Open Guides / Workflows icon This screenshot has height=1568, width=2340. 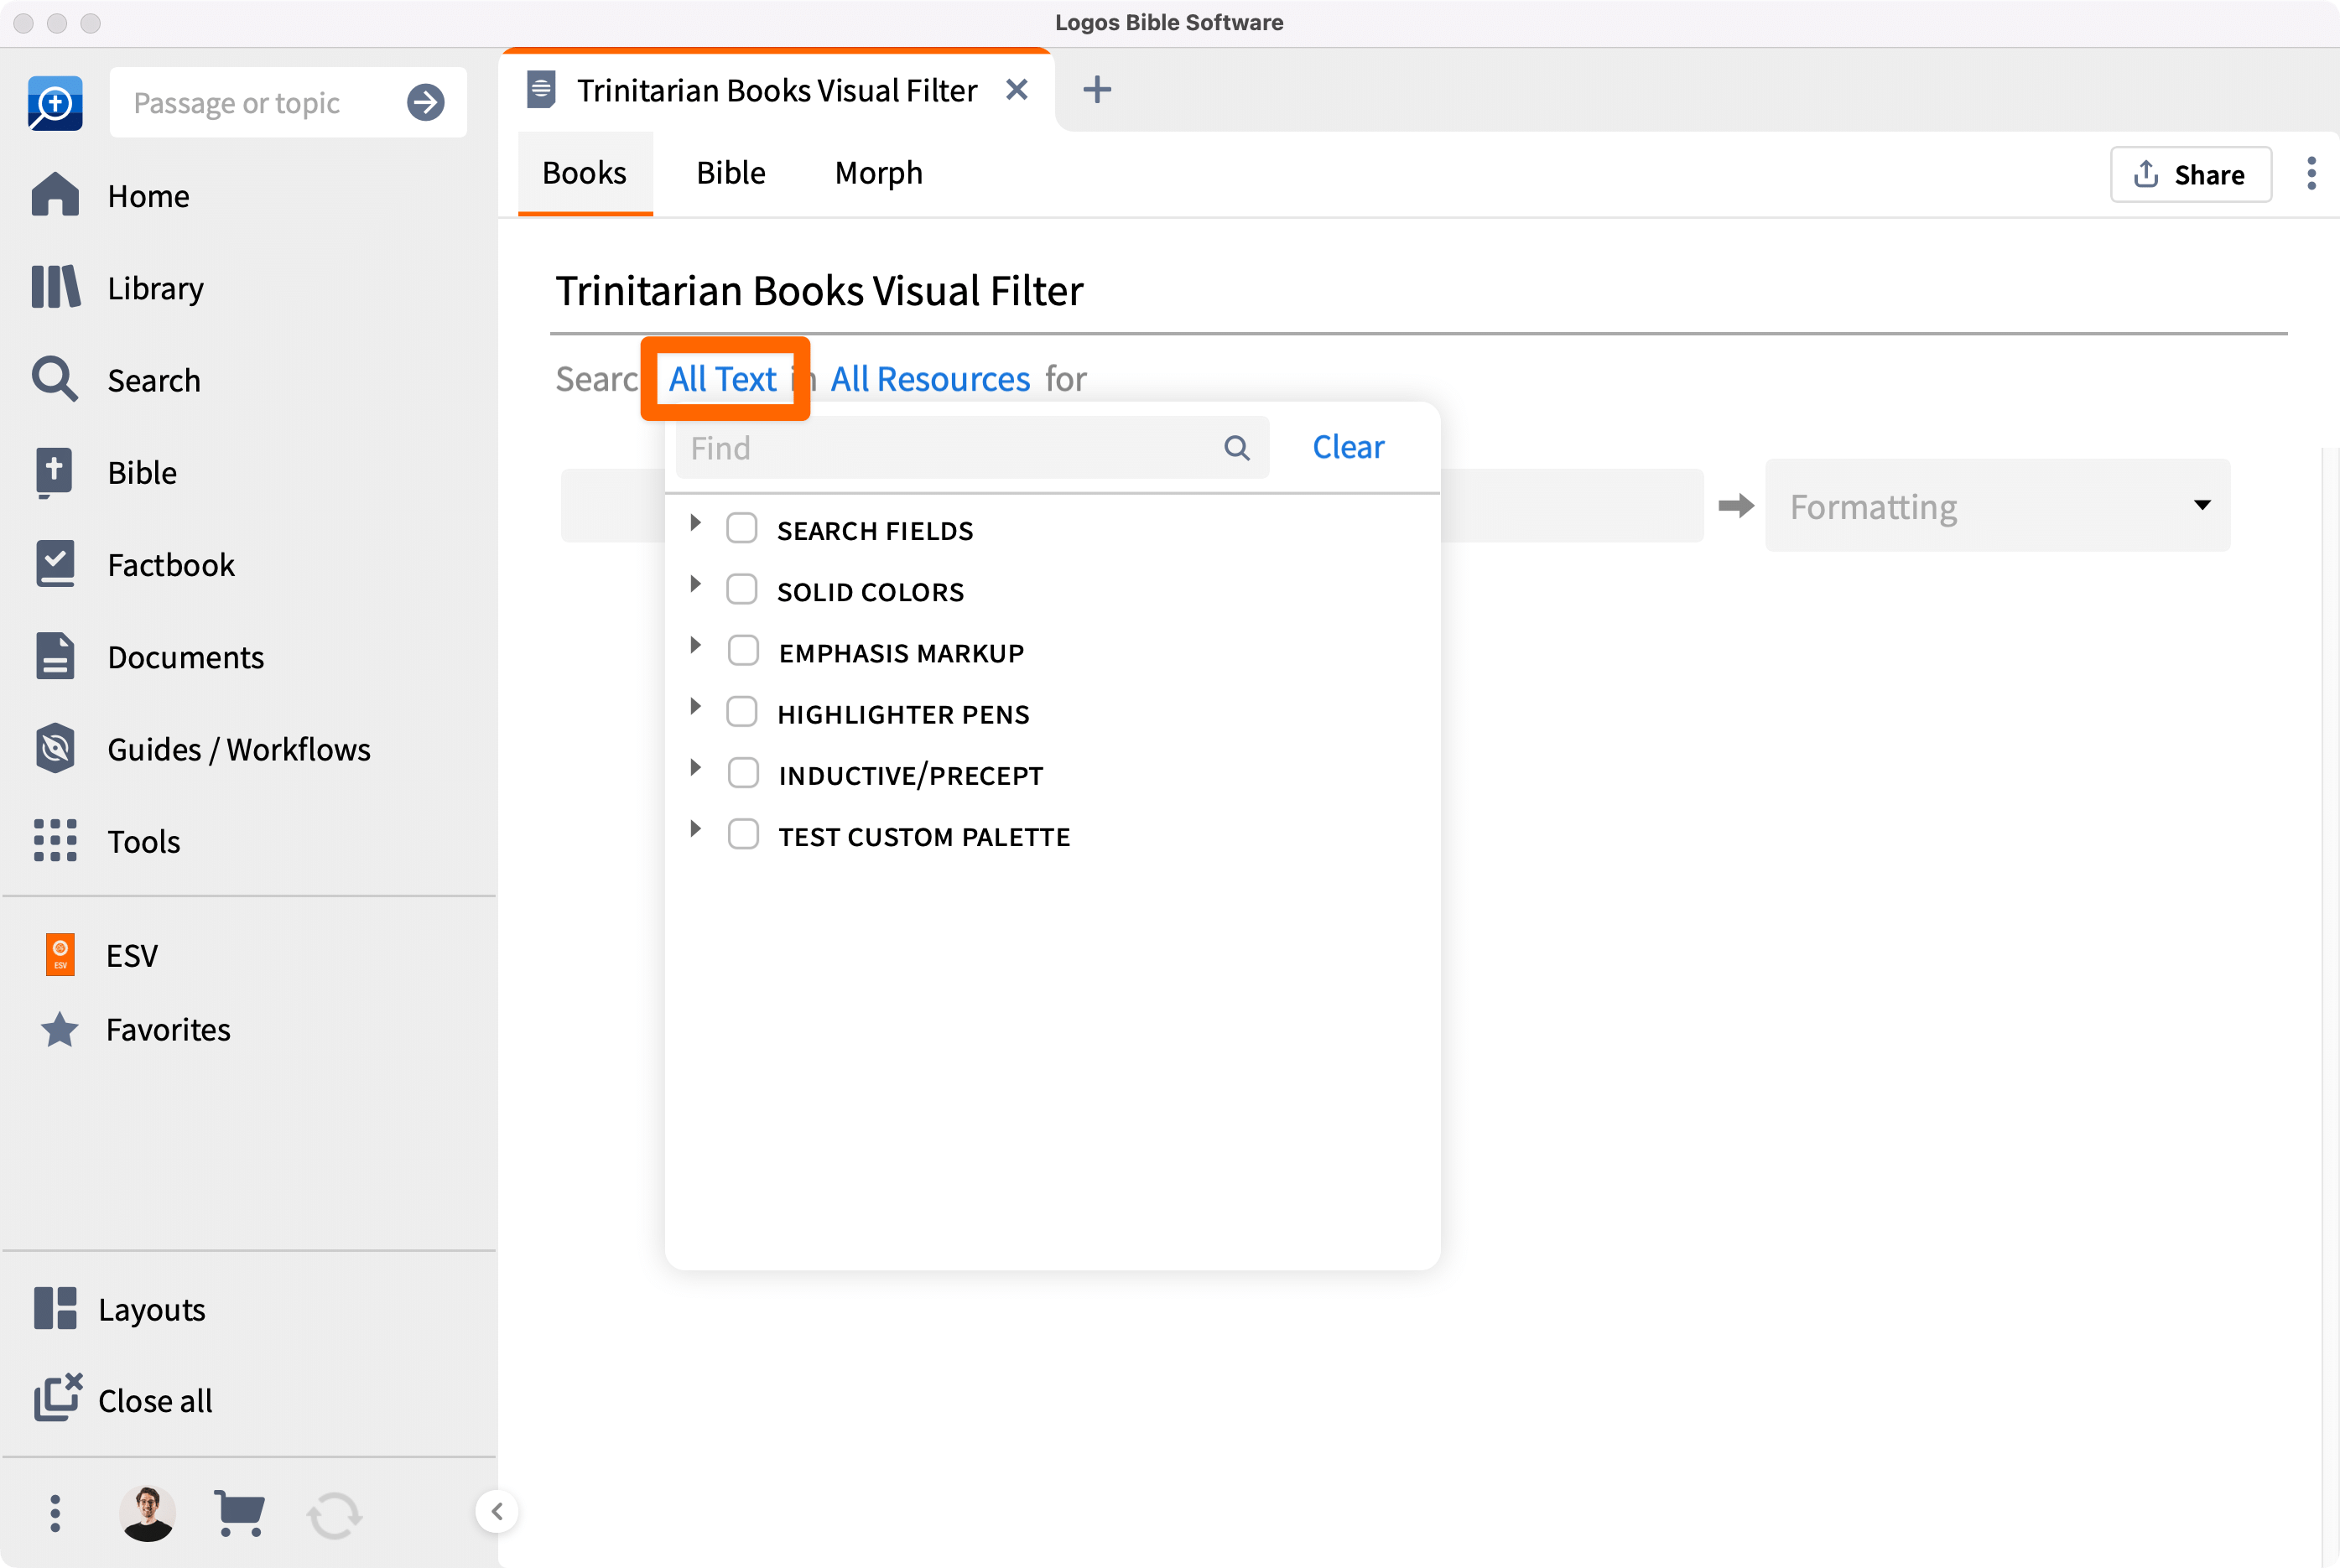pos(55,748)
